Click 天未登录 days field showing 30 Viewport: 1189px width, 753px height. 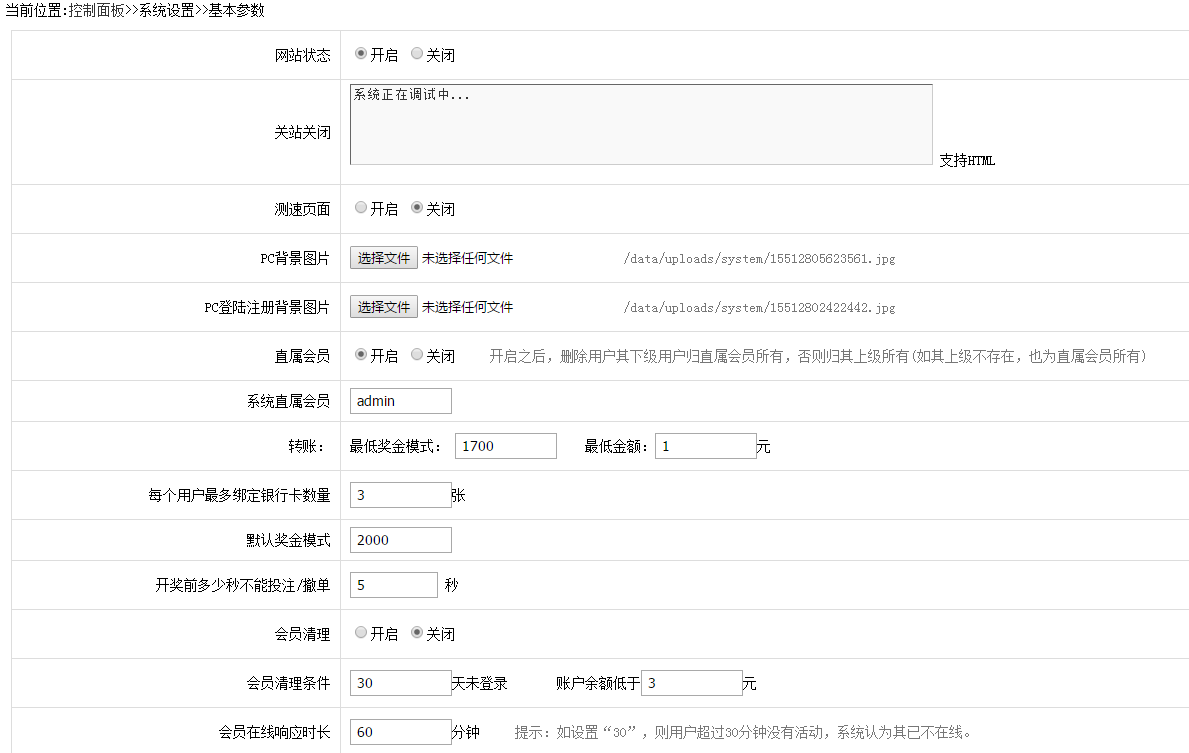pos(401,683)
